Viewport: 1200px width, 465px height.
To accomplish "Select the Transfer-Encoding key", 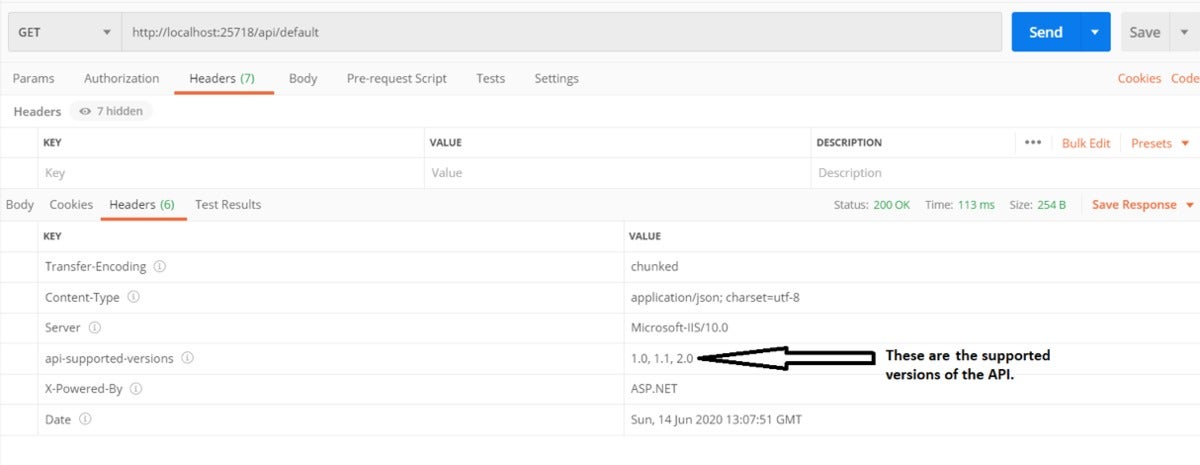I will point(96,267).
